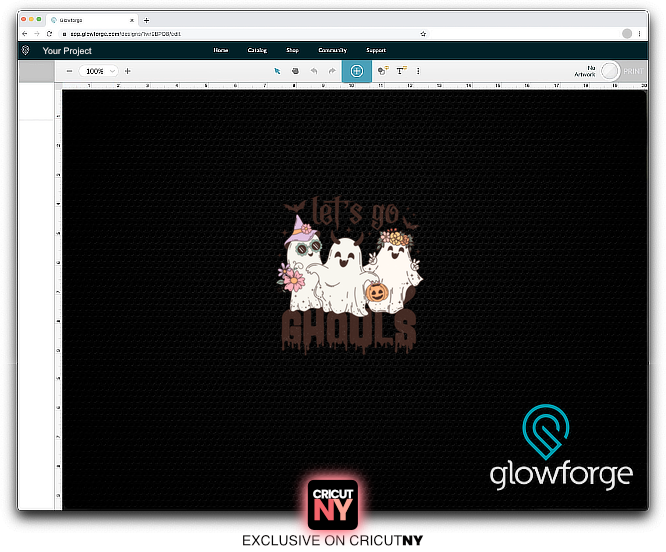Screen dimensions: 666x552
Task: Reload the page in browser
Action: (x=49, y=34)
